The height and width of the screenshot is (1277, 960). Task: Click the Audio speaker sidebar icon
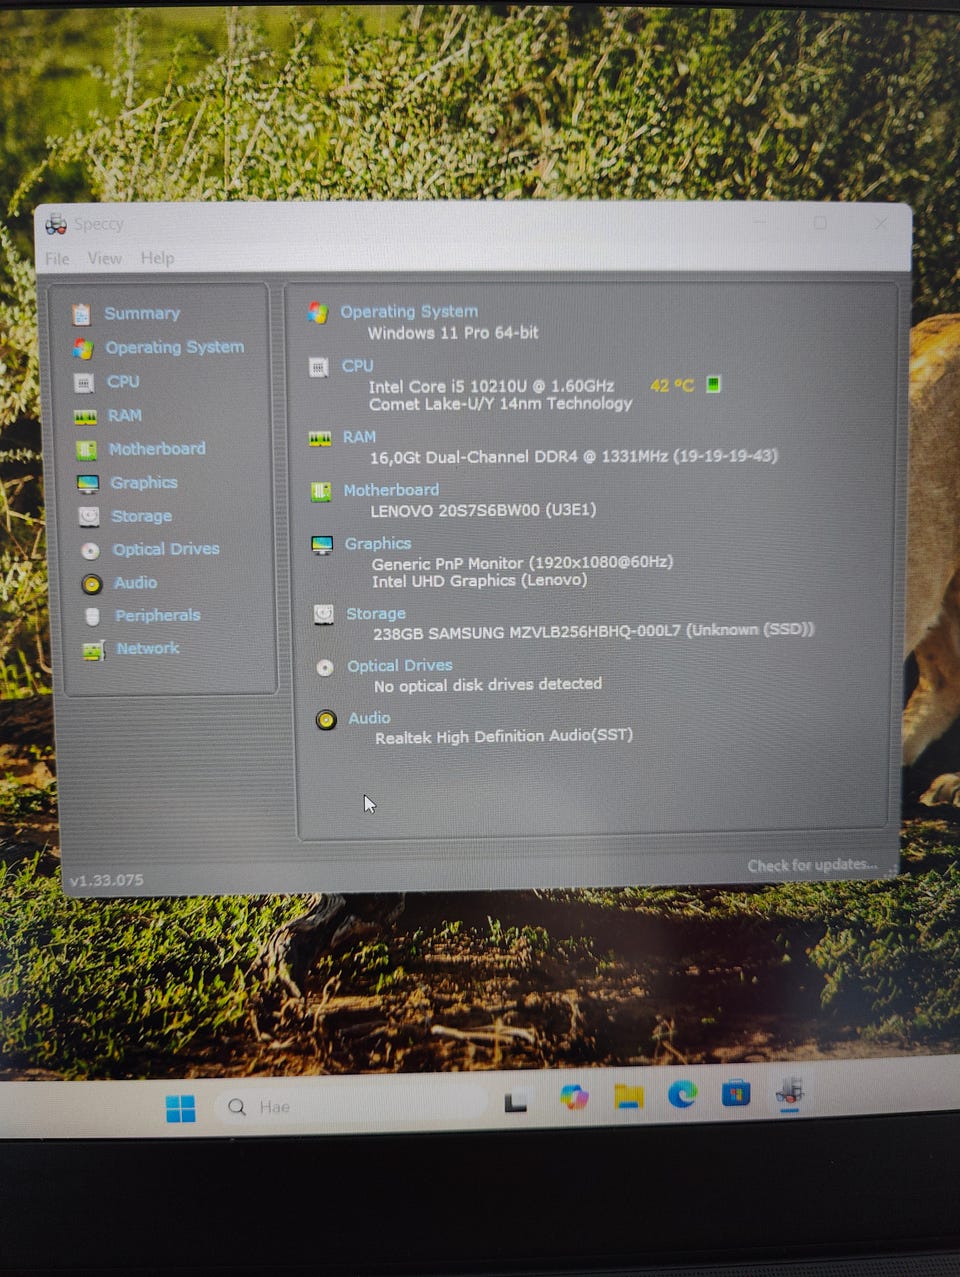(x=92, y=584)
